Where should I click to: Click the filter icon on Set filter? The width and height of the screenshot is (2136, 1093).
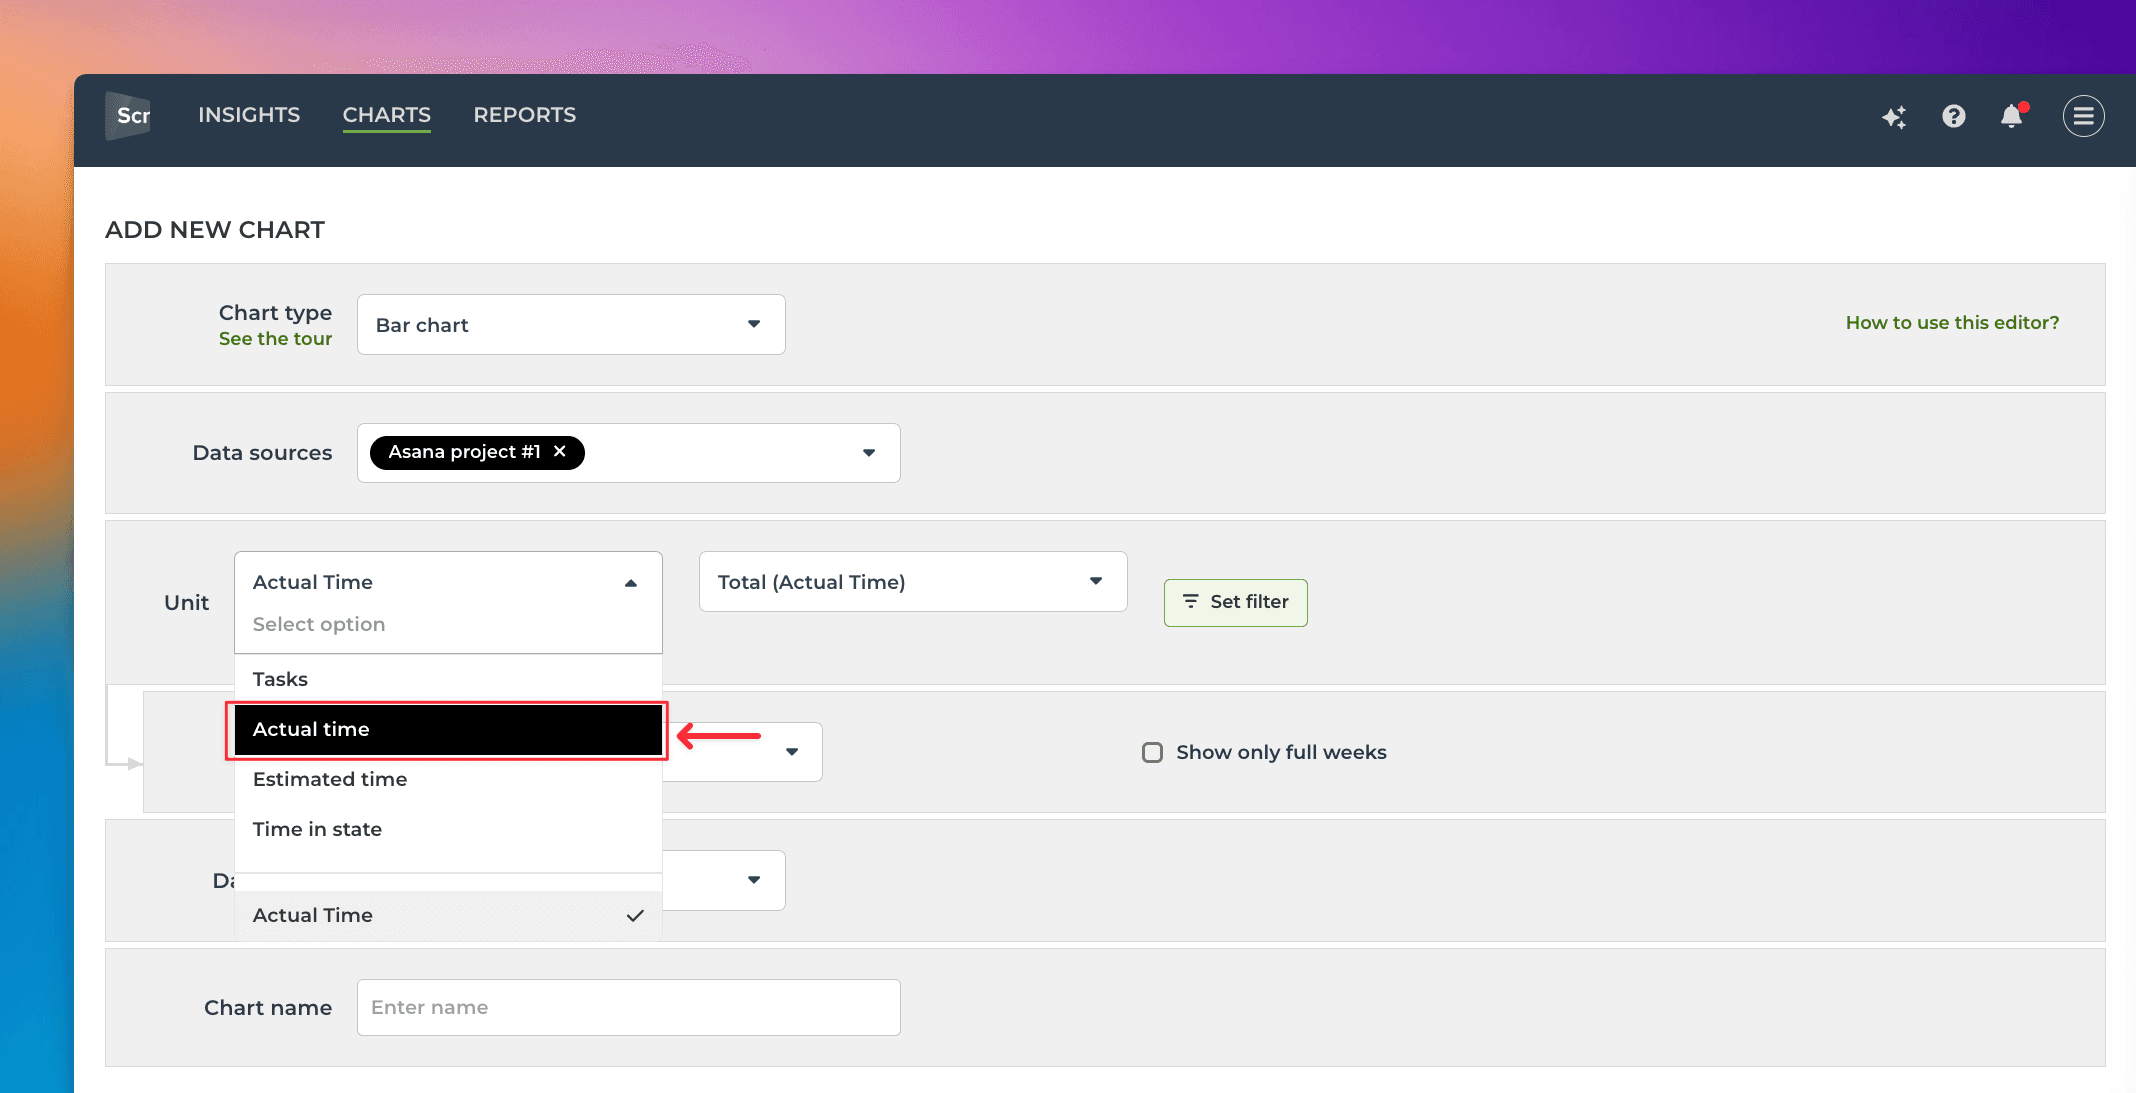point(1190,601)
